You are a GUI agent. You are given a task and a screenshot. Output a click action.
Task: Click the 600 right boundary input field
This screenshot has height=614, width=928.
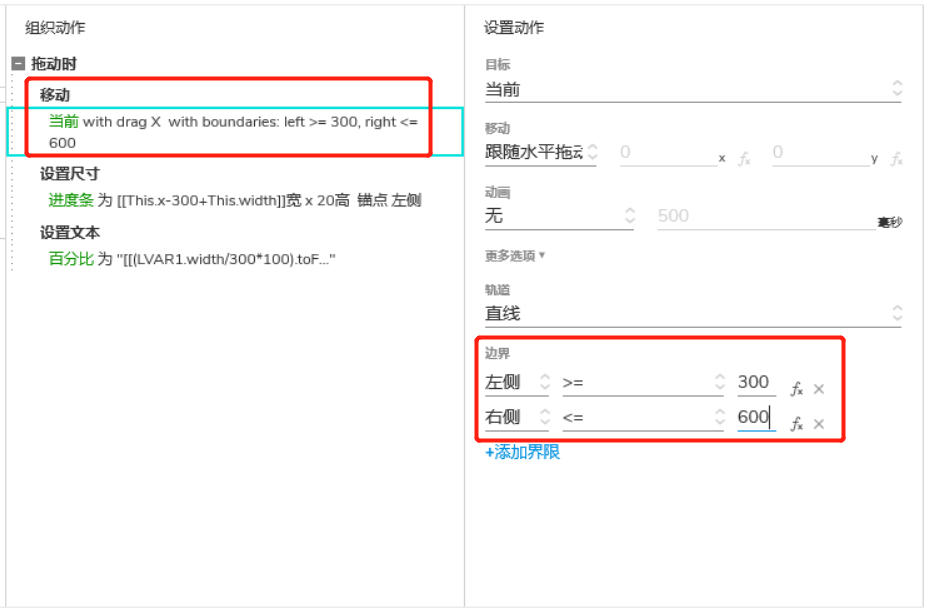pos(756,417)
